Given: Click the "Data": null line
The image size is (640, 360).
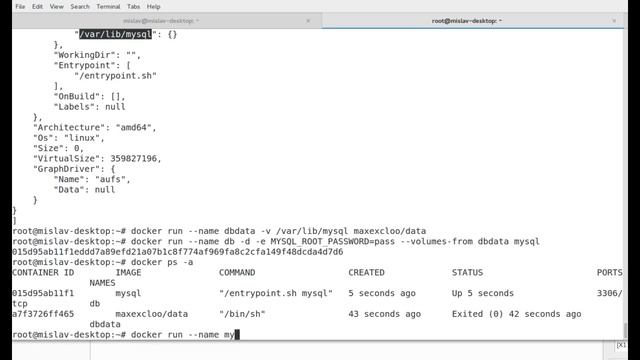Looking at the screenshot, I should [x=84, y=190].
